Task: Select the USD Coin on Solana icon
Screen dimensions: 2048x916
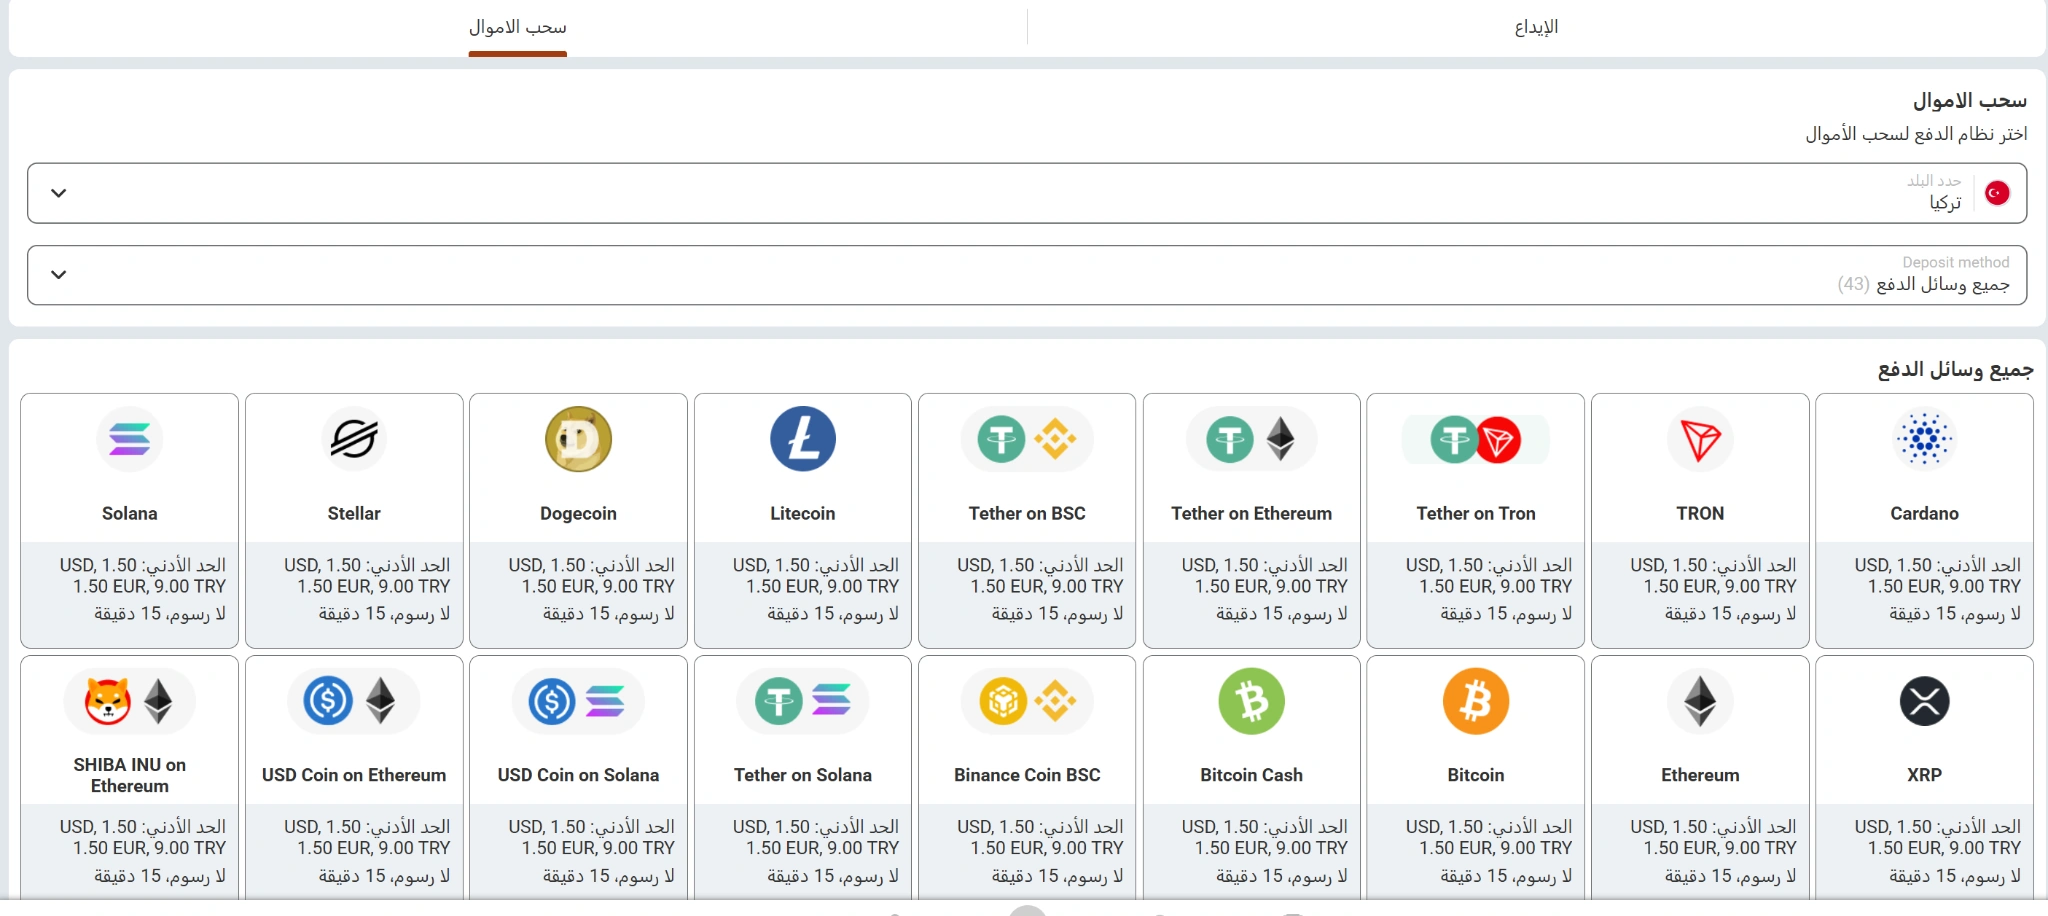Action: coord(578,701)
